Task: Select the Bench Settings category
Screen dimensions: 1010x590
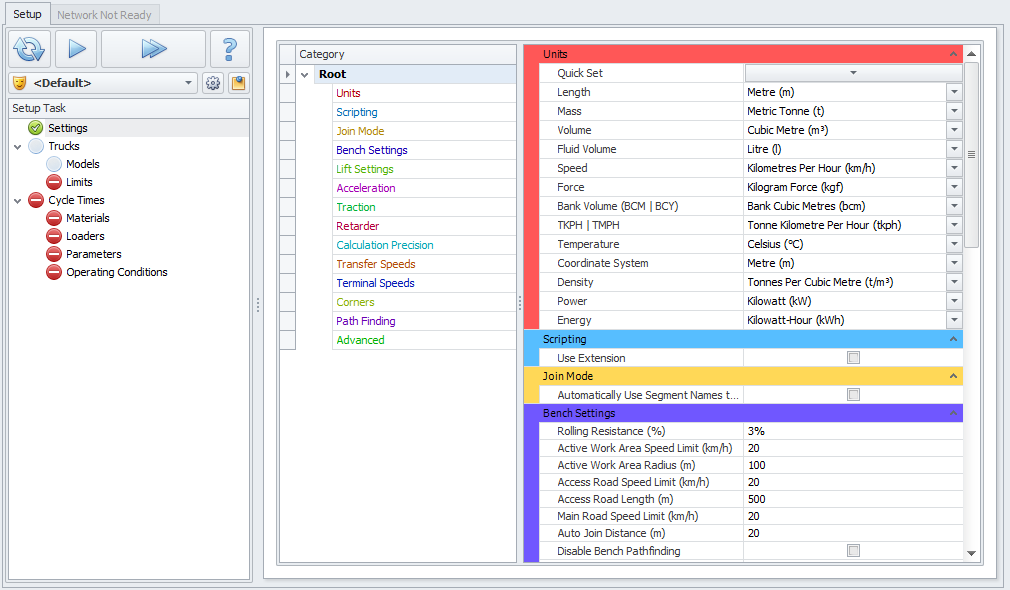Action: click(x=371, y=150)
